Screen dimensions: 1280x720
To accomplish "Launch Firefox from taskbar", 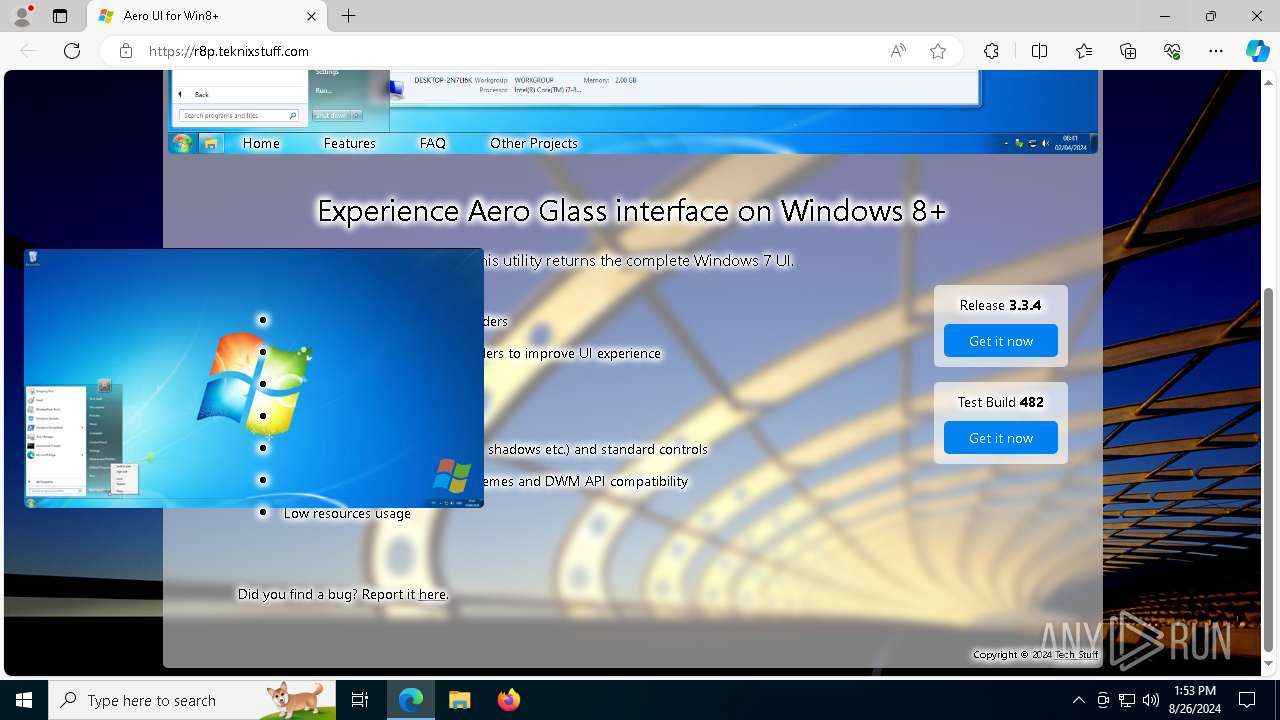I will 508,700.
